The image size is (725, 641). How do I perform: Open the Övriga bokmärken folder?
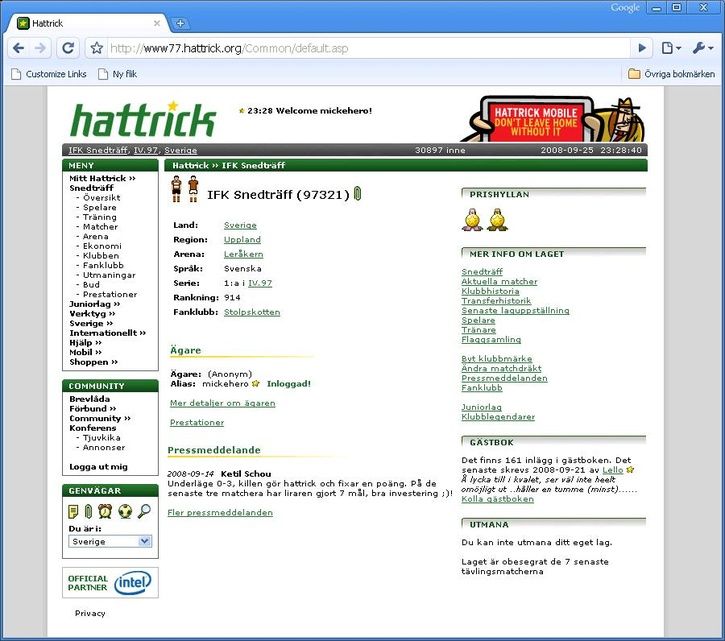[x=671, y=74]
